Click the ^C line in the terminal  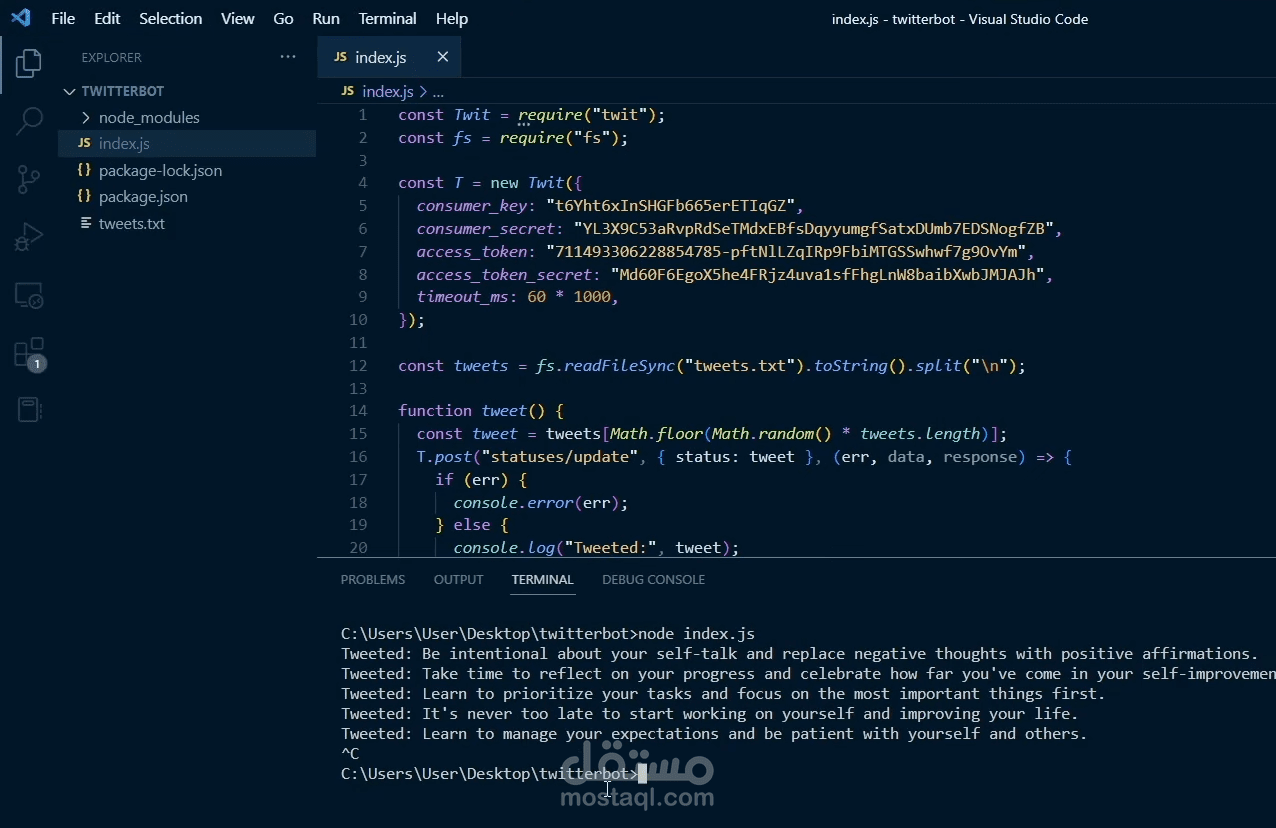350,754
